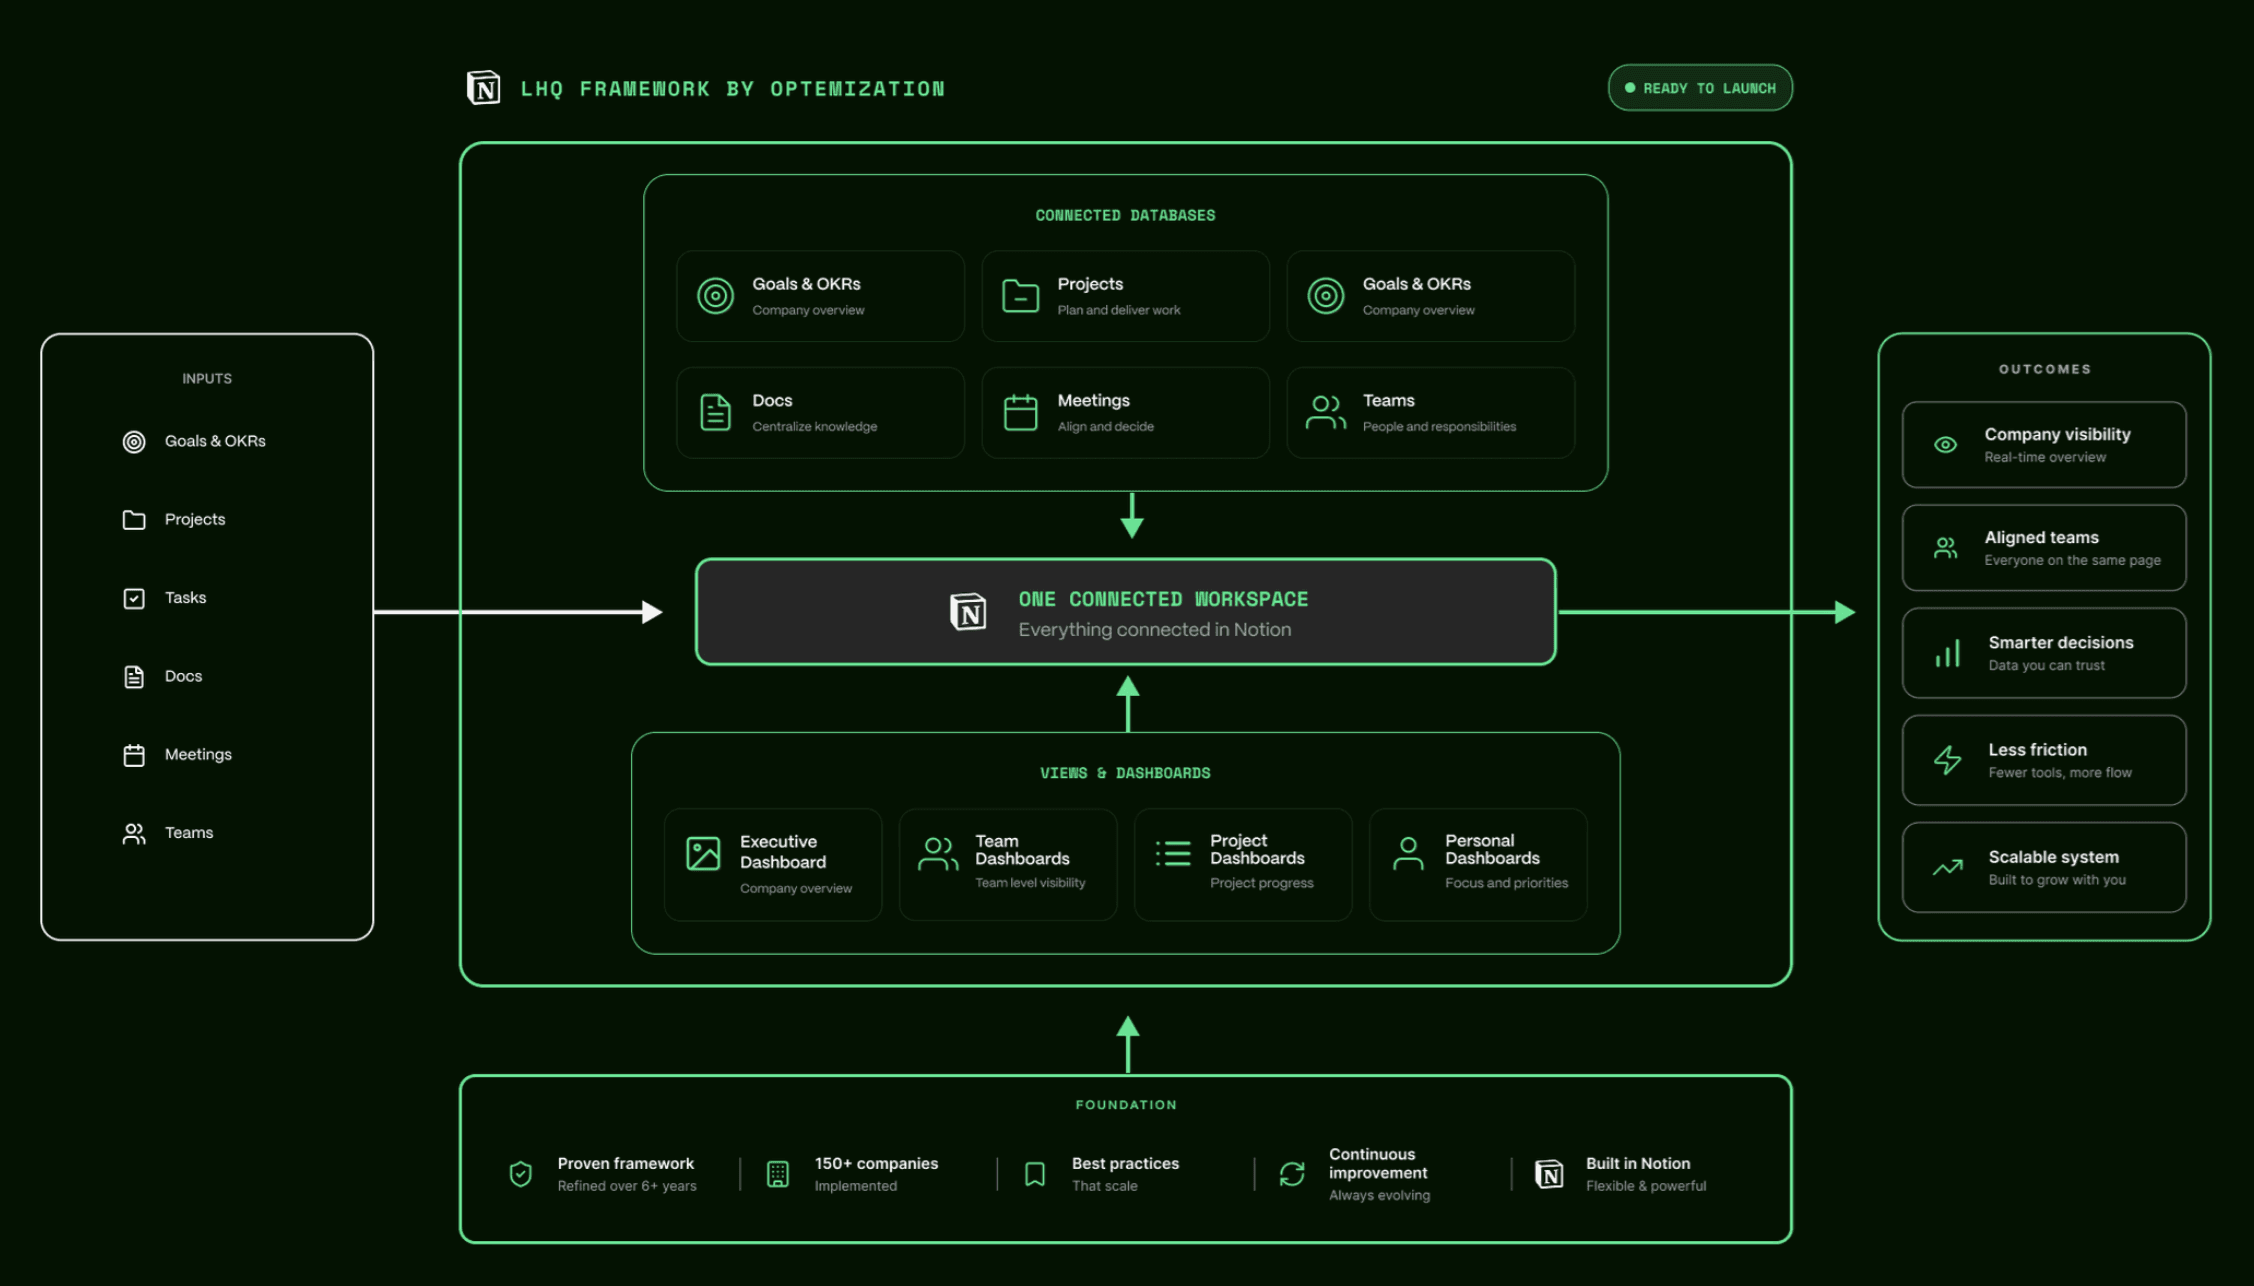Click the bar chart icon beside Smarter decisions

pyautogui.click(x=1947, y=653)
